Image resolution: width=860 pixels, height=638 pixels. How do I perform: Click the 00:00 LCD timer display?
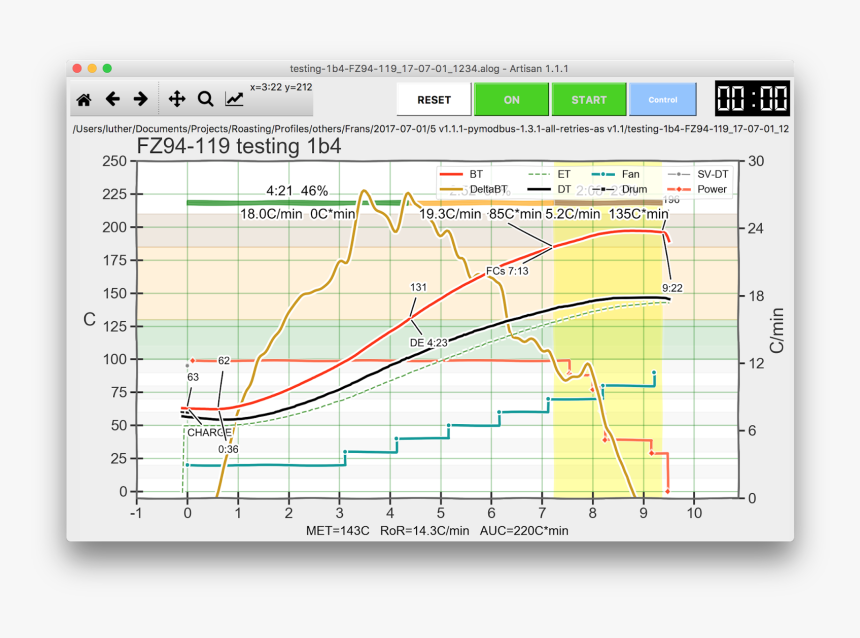tap(752, 100)
